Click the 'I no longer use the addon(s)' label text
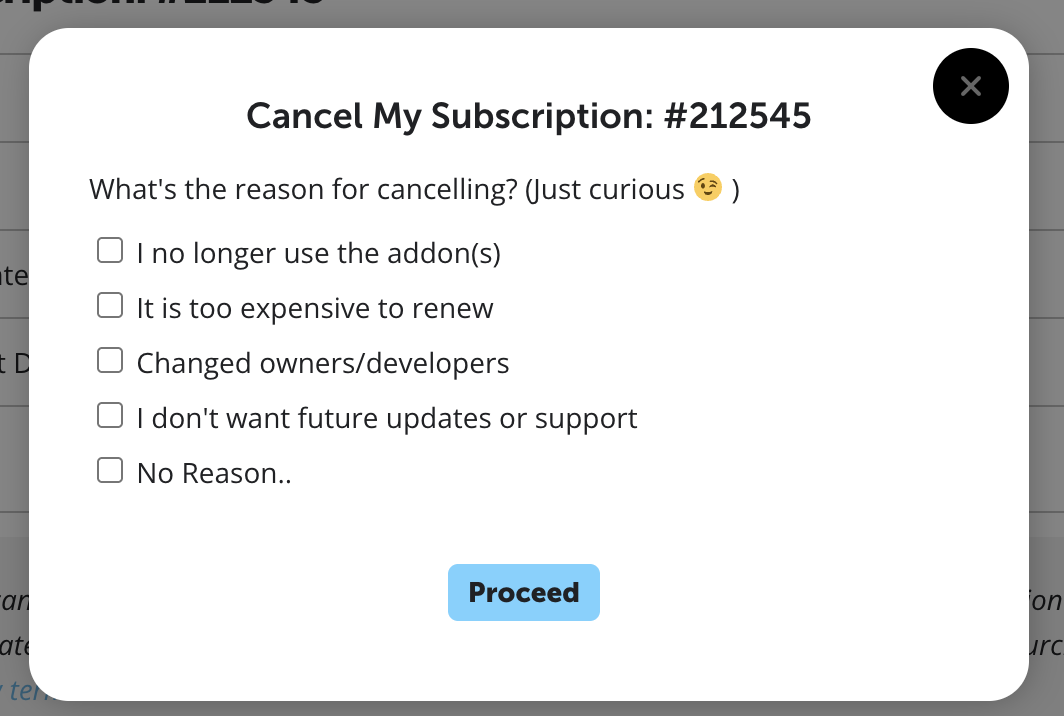 coord(318,254)
